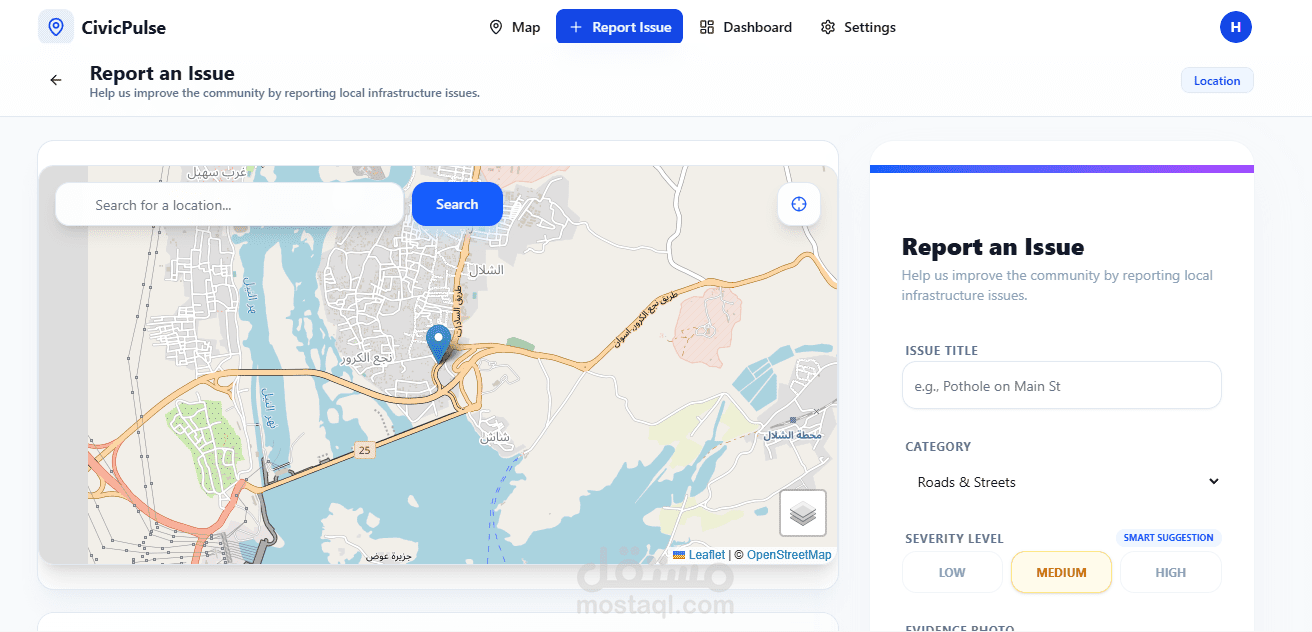Click the blue map marker pin
This screenshot has height=632, width=1312.
(438, 342)
